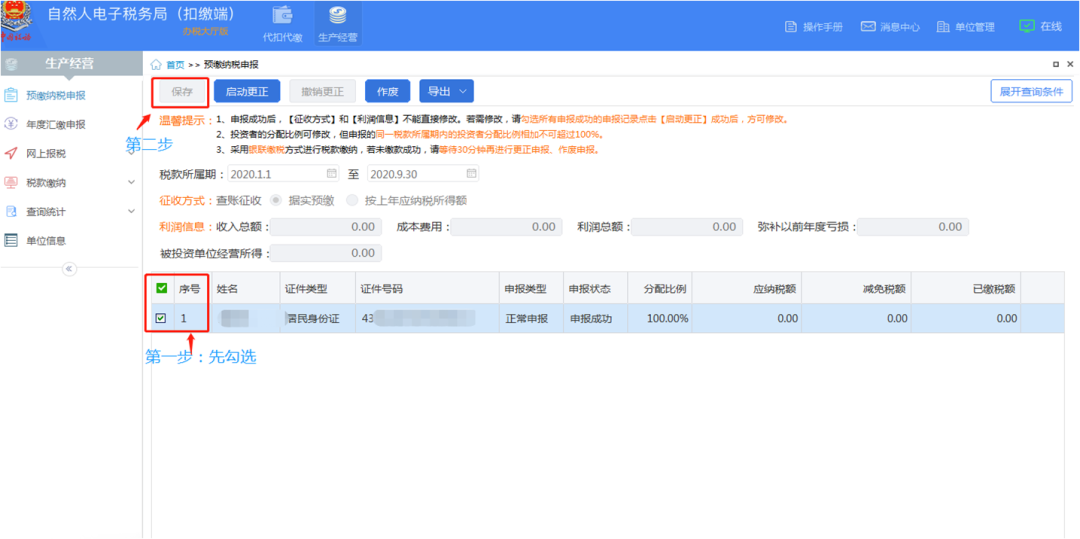Open the 代扣代缴 module icon
1080x539 pixels.
(x=283, y=23)
